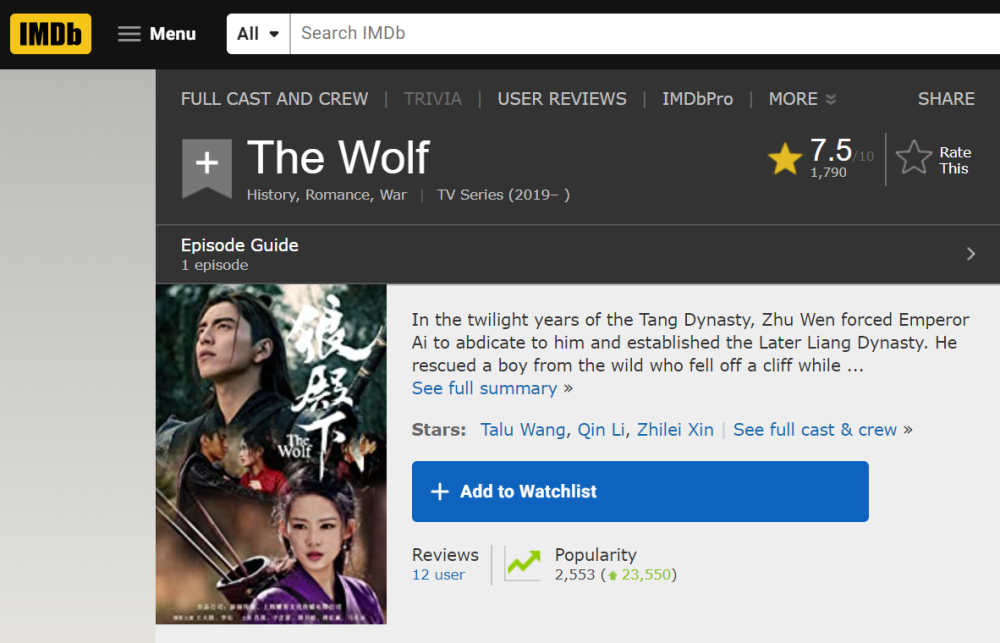Click the gold rating star
The width and height of the screenshot is (1000, 643).
click(x=785, y=159)
